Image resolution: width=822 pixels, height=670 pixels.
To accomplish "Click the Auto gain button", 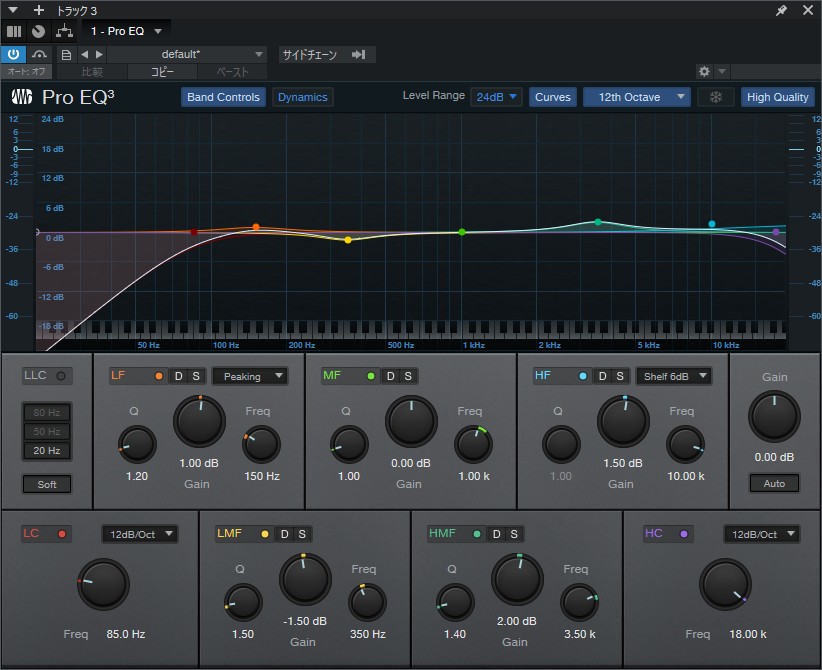I will 774,483.
